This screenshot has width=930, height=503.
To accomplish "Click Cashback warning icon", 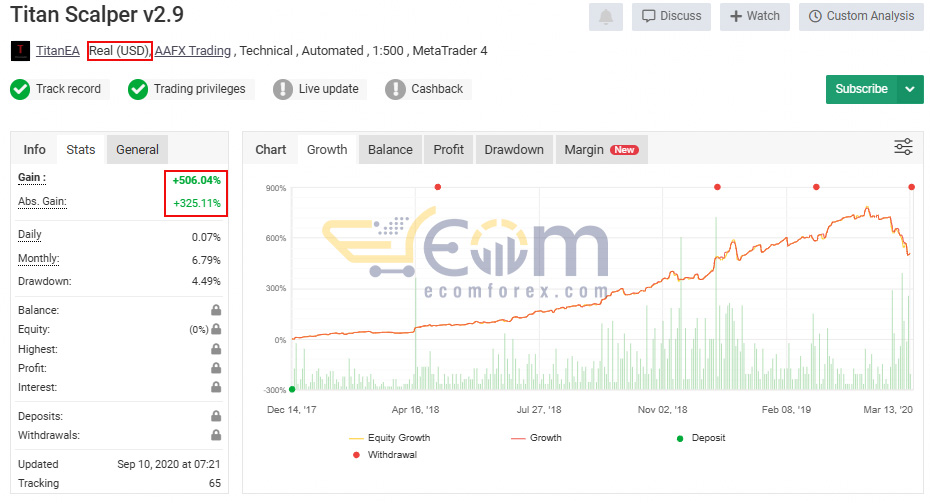I will (x=395, y=90).
